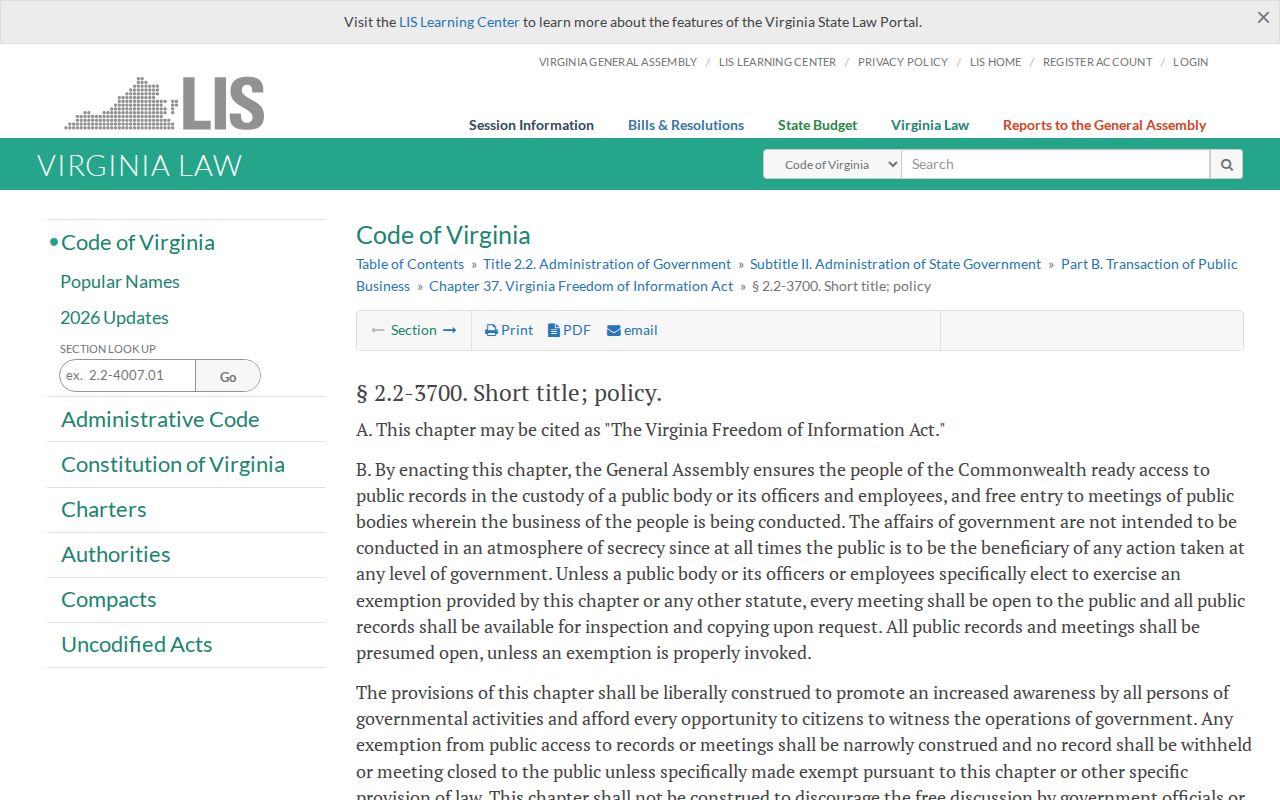Click the LIS Virginia logo
The width and height of the screenshot is (1280, 800).
164,103
